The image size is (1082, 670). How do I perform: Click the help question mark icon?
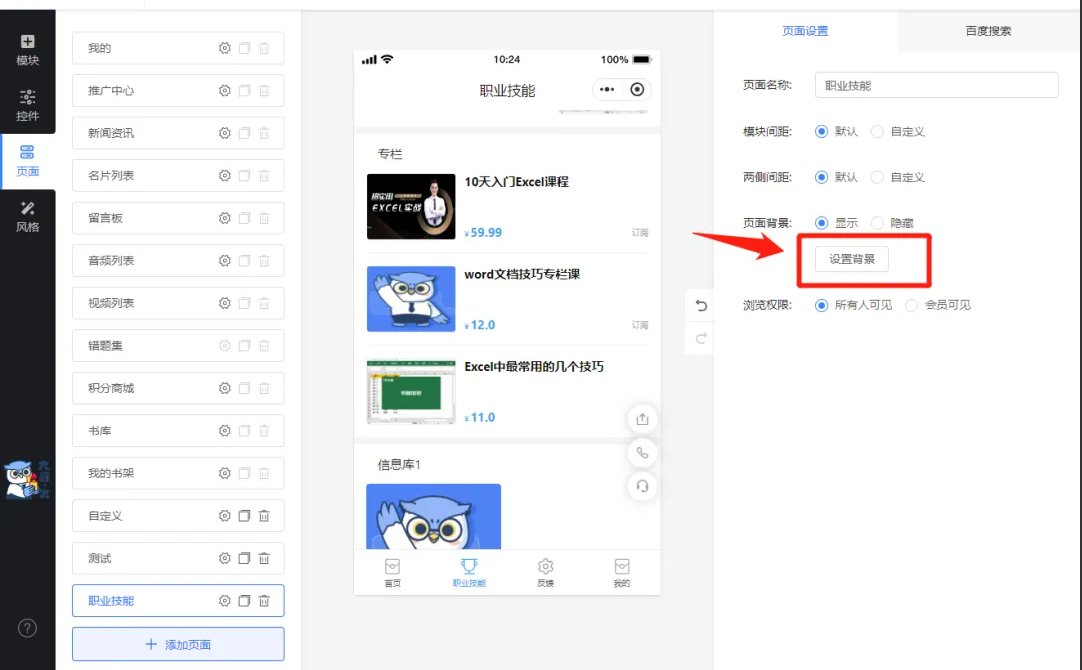pyautogui.click(x=28, y=628)
